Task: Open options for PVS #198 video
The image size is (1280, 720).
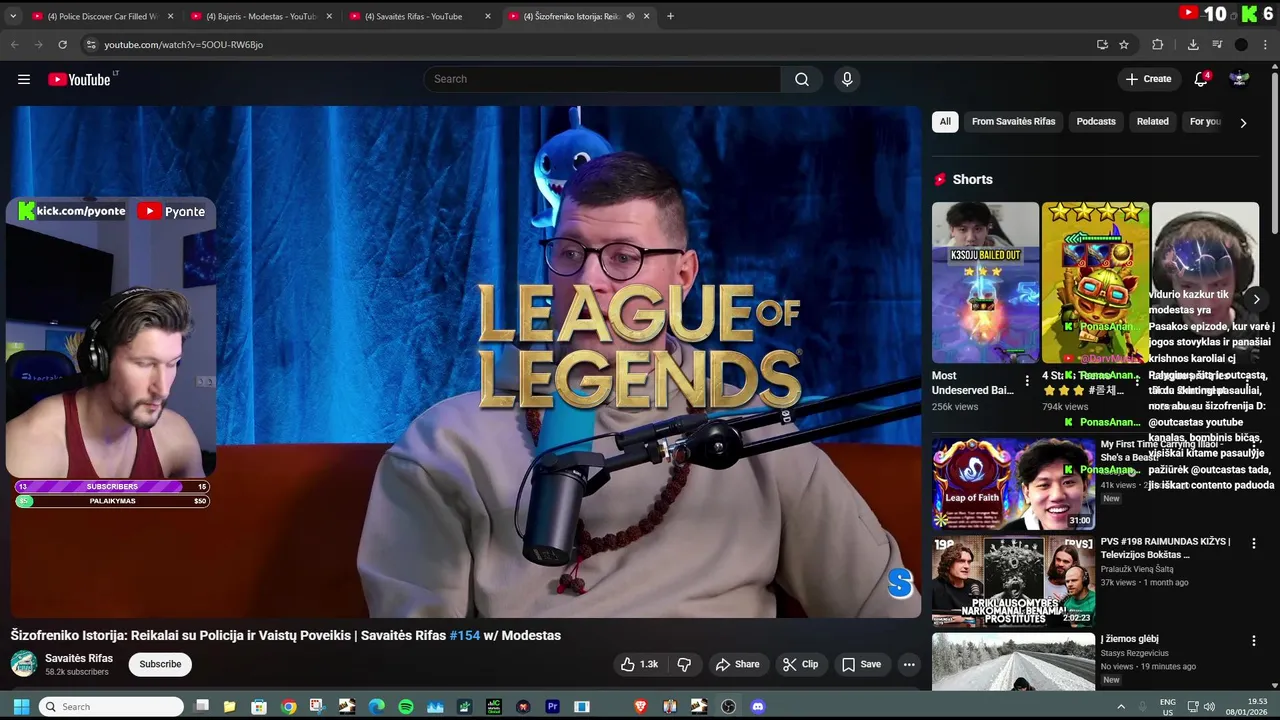Action: click(x=1254, y=543)
